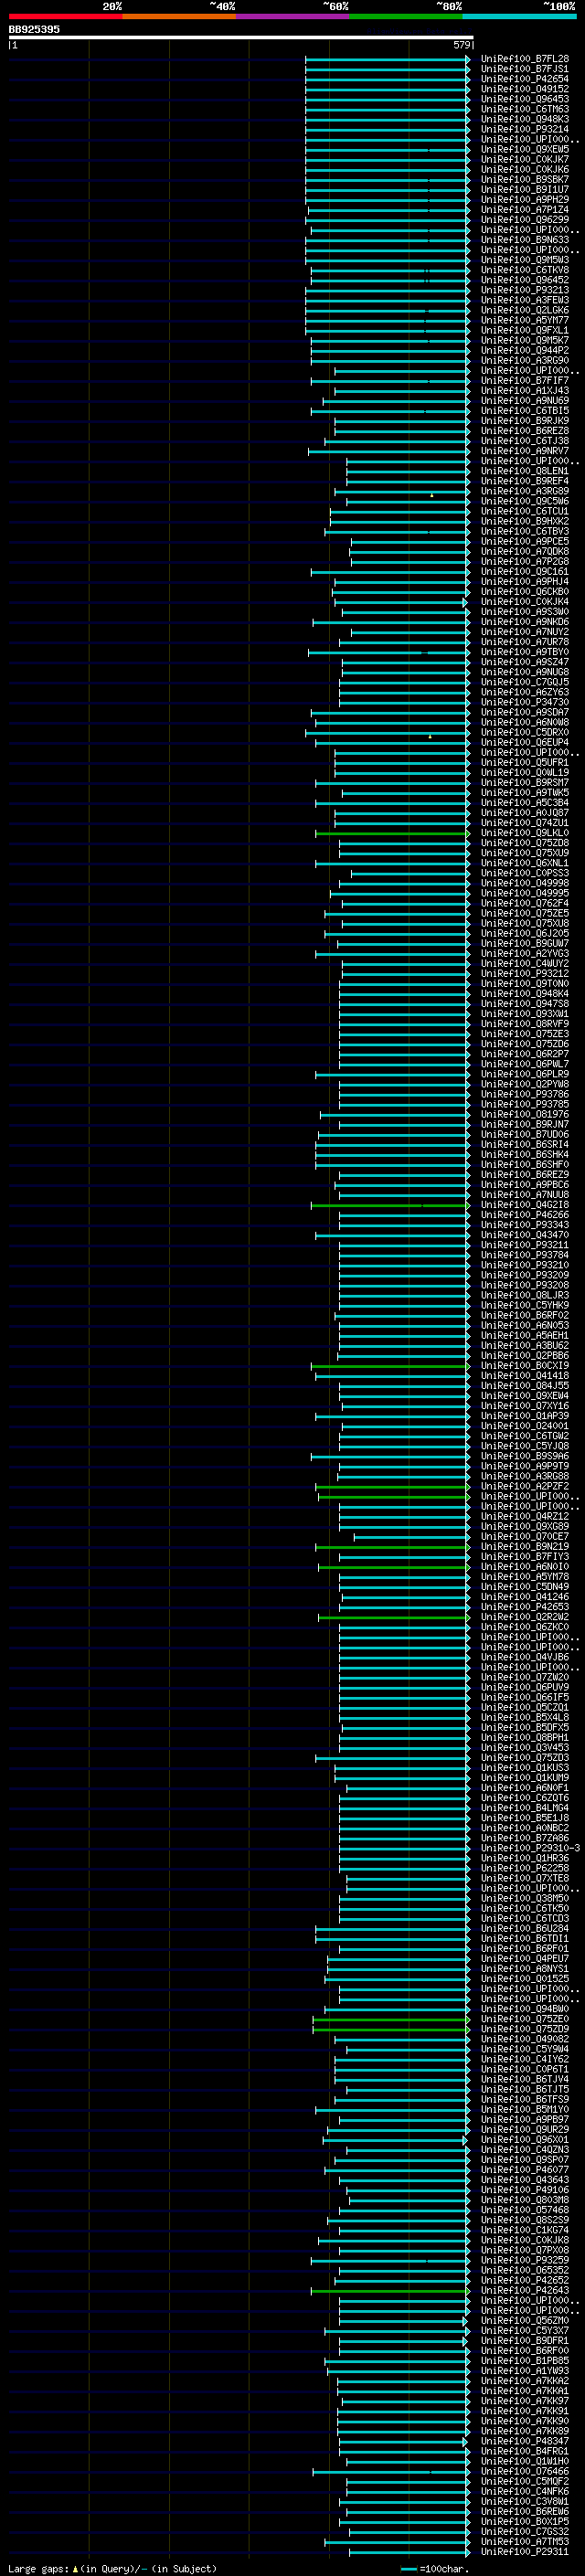Open hit UniRef100_P42654
The width and height of the screenshot is (585, 2576).
tap(524, 79)
